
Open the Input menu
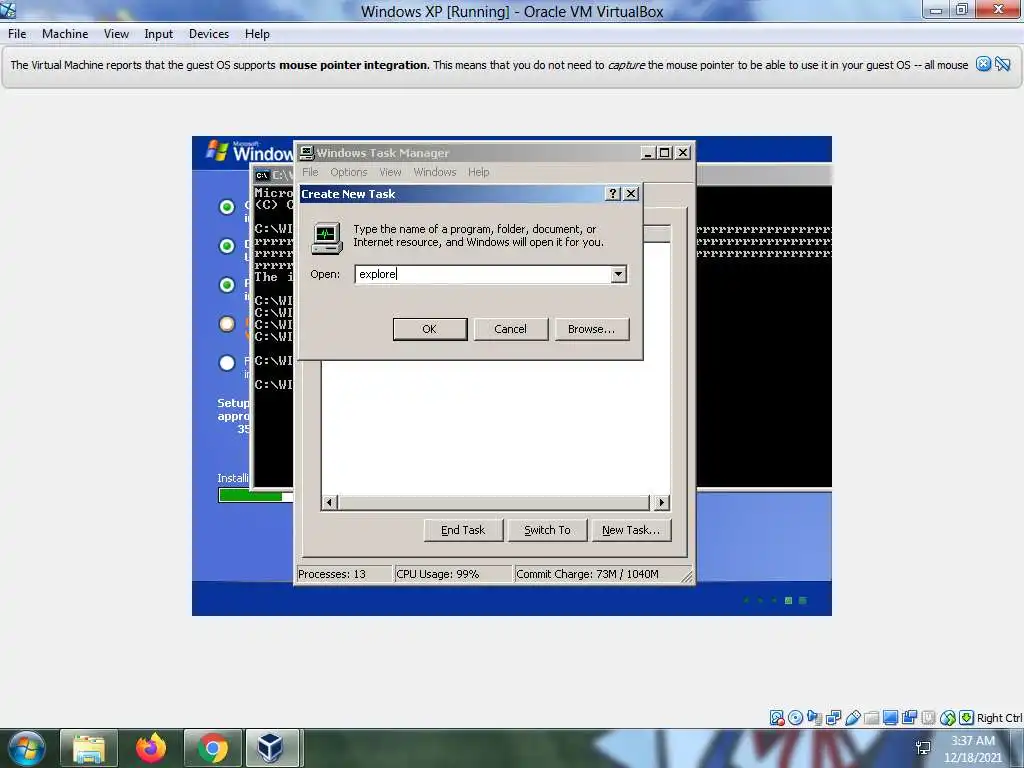159,34
